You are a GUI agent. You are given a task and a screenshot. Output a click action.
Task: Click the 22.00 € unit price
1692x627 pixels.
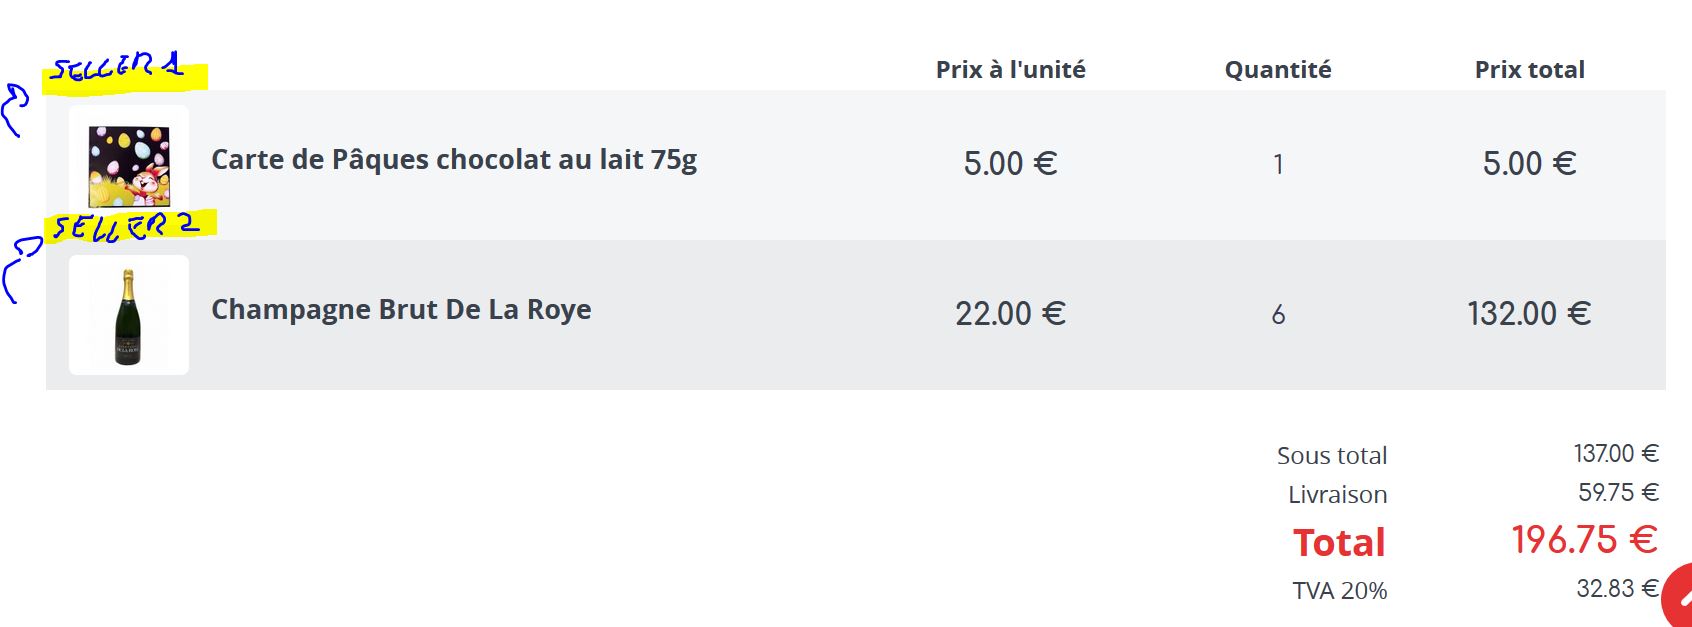point(1010,314)
